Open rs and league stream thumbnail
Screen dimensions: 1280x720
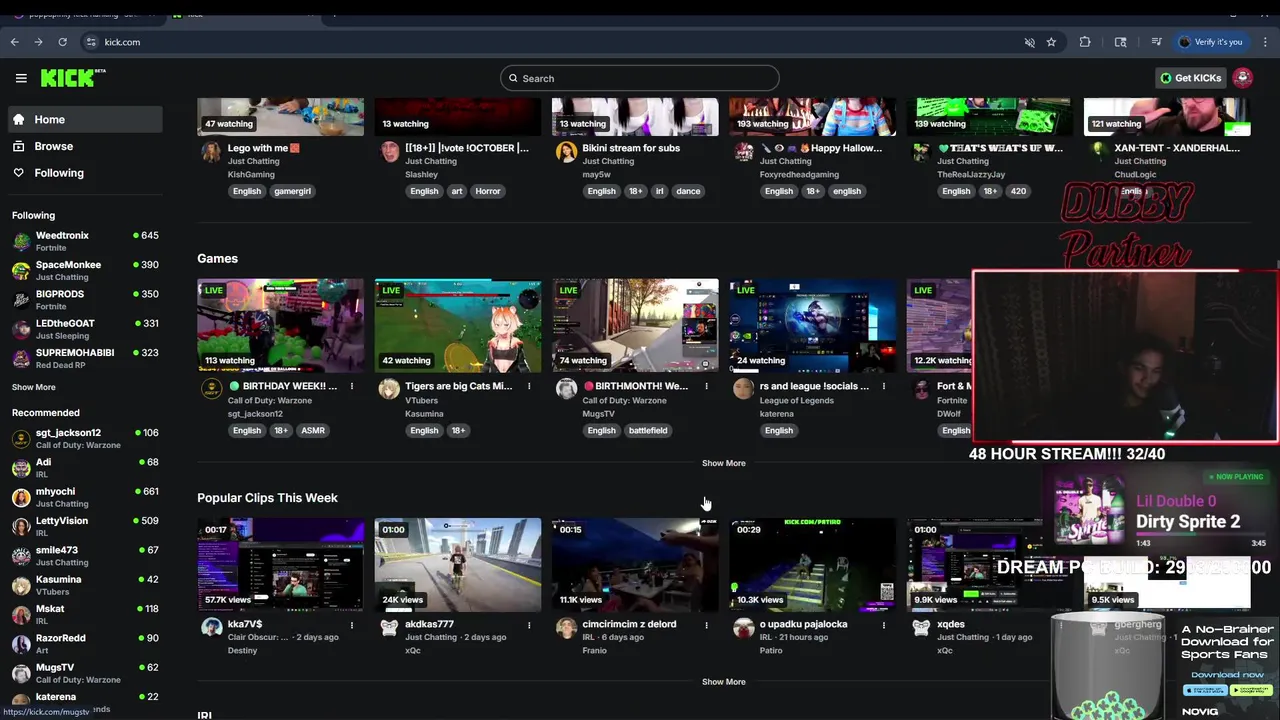tap(812, 325)
